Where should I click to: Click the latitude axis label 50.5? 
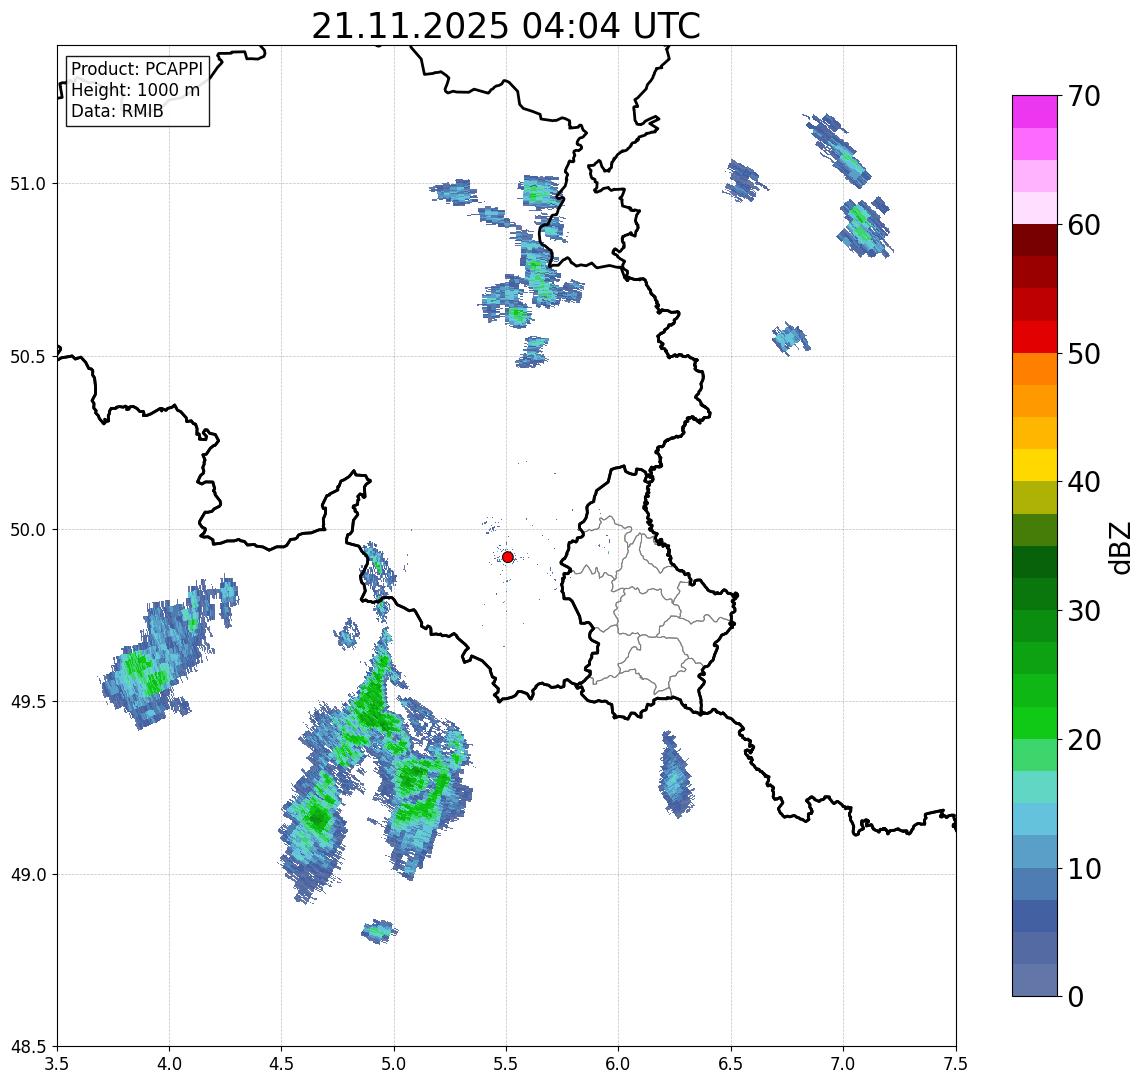(x=28, y=357)
